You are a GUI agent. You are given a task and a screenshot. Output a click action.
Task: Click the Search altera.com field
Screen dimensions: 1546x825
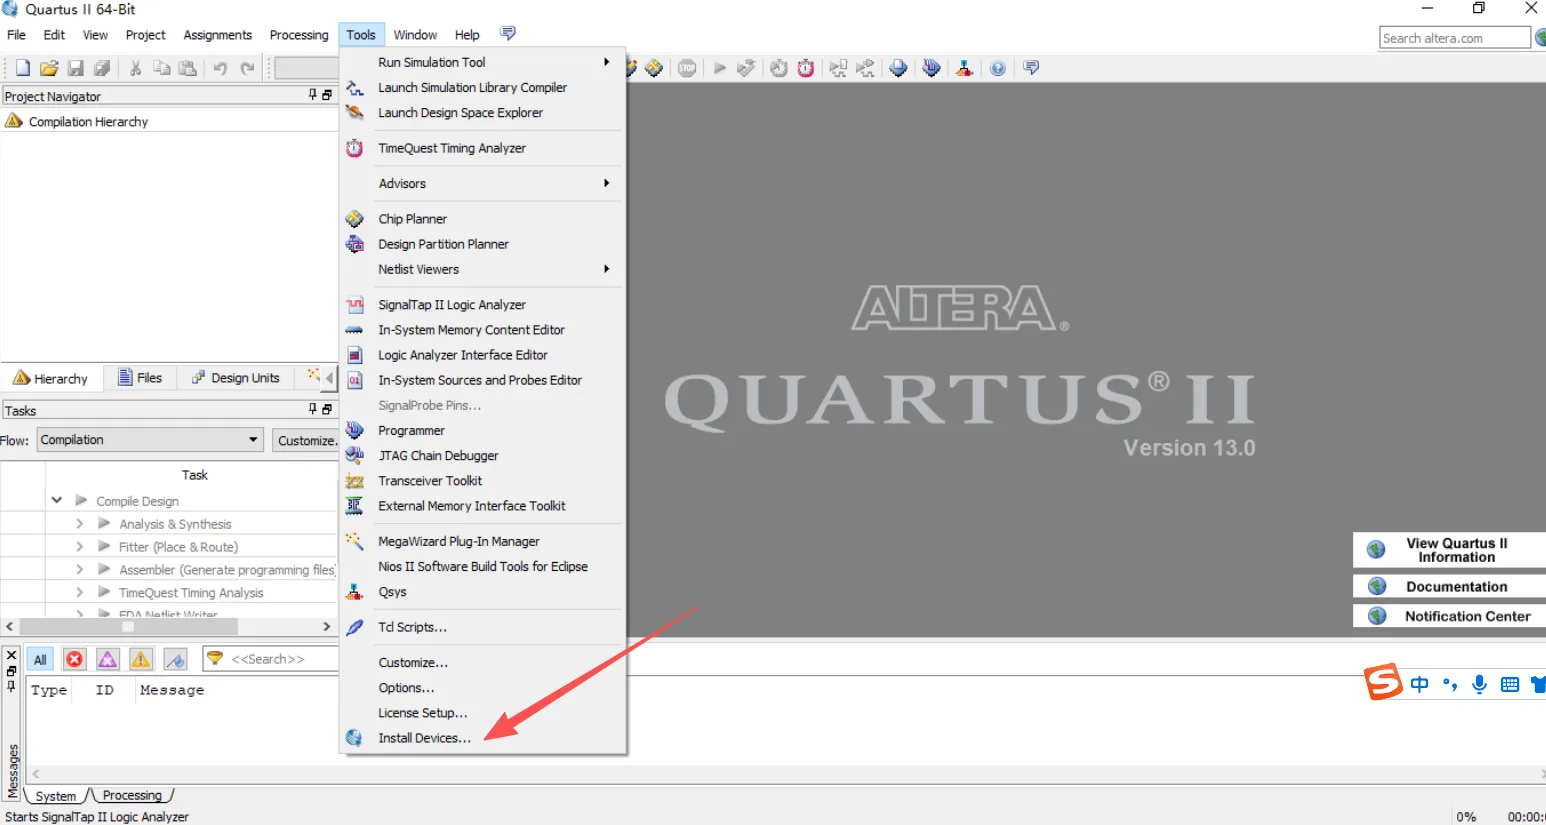(x=1455, y=38)
